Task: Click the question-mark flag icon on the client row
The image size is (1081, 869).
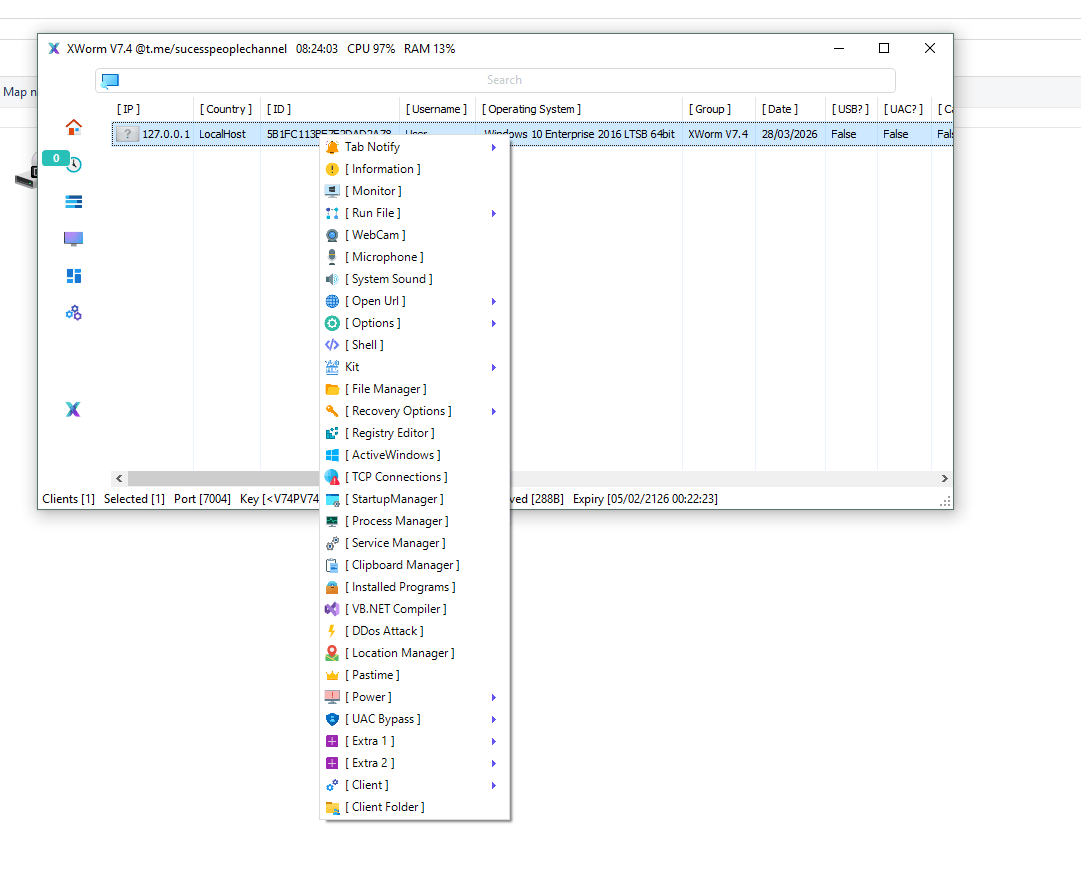Action: tap(126, 133)
